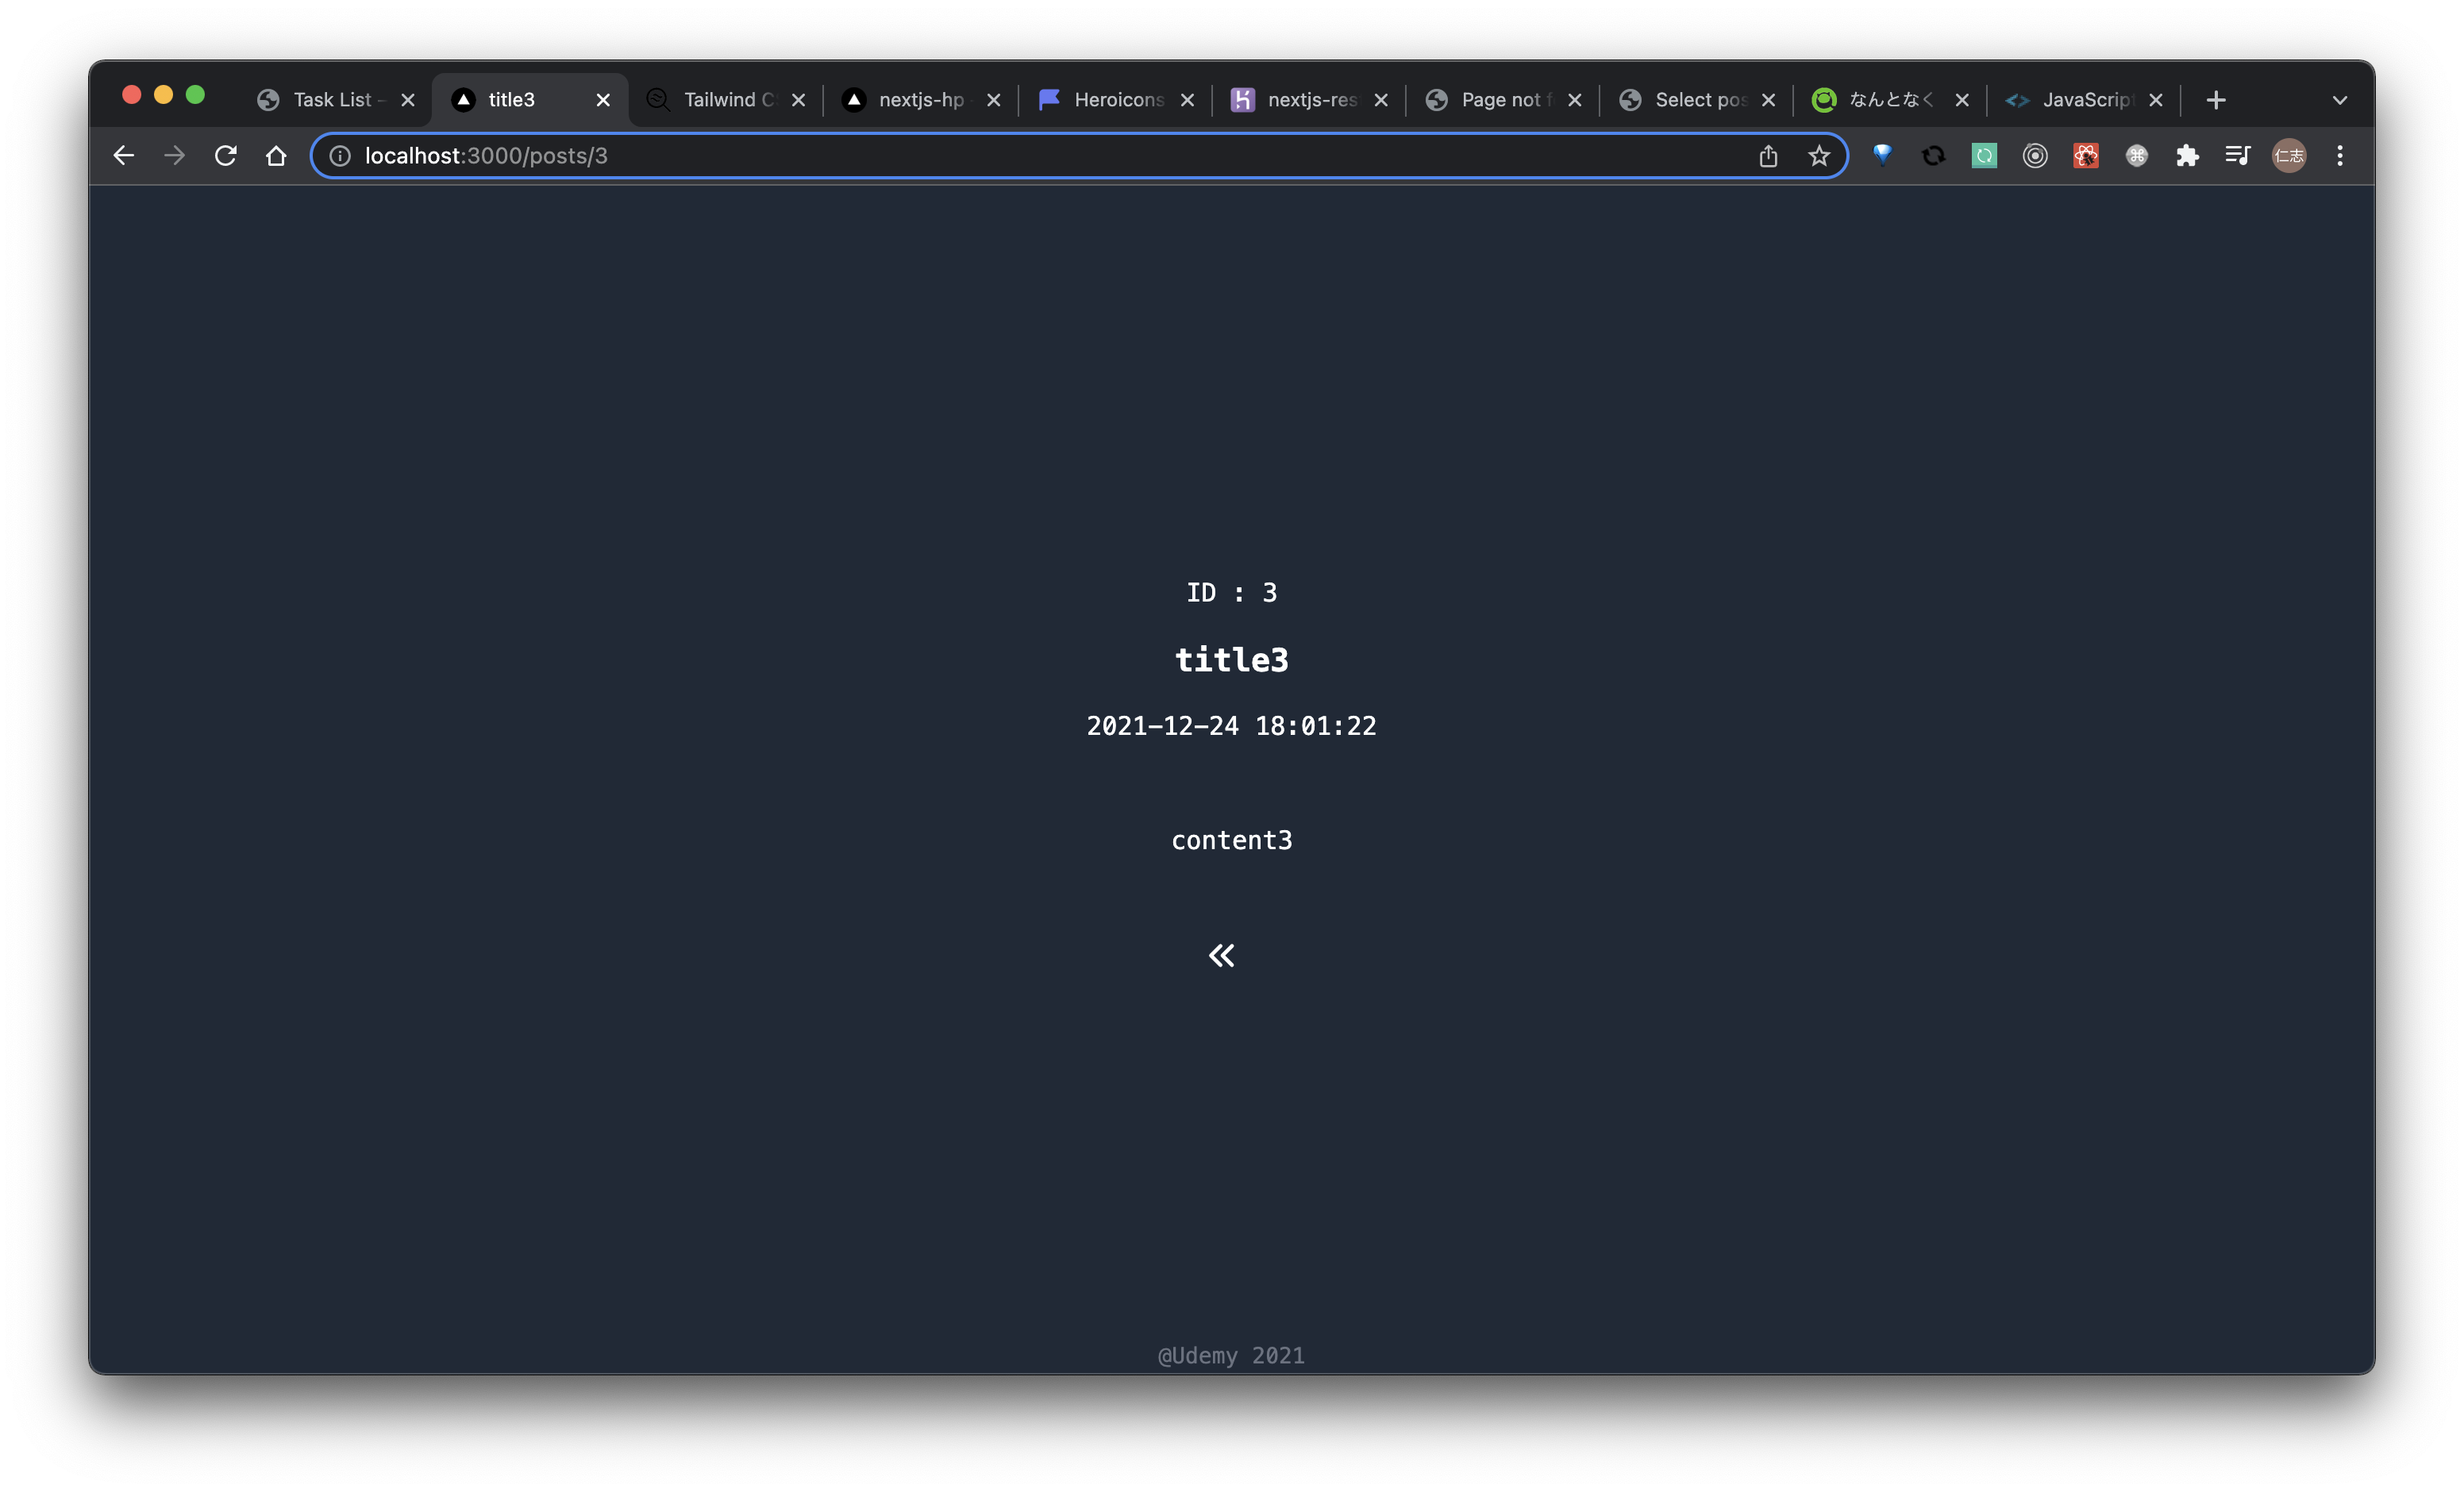Image resolution: width=2464 pixels, height=1492 pixels.
Task: Click the home icon in the toolbar
Action: pyautogui.click(x=277, y=156)
